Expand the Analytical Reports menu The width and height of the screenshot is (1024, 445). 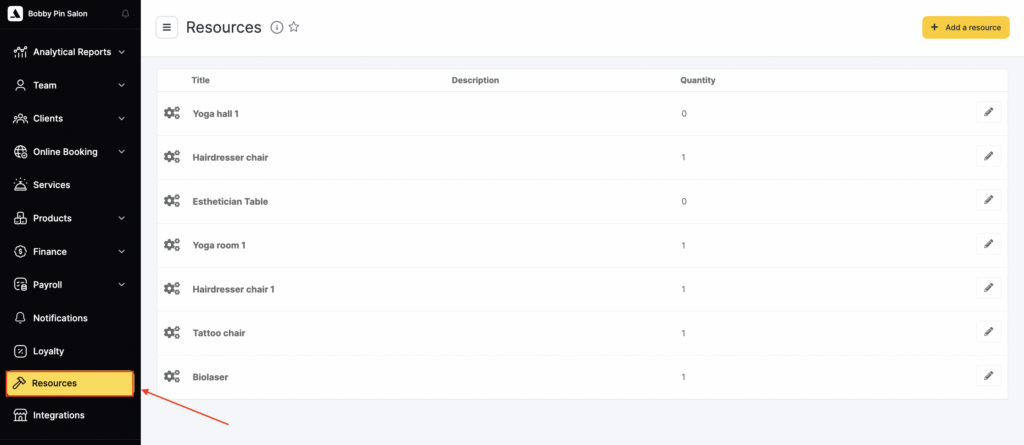(x=70, y=52)
